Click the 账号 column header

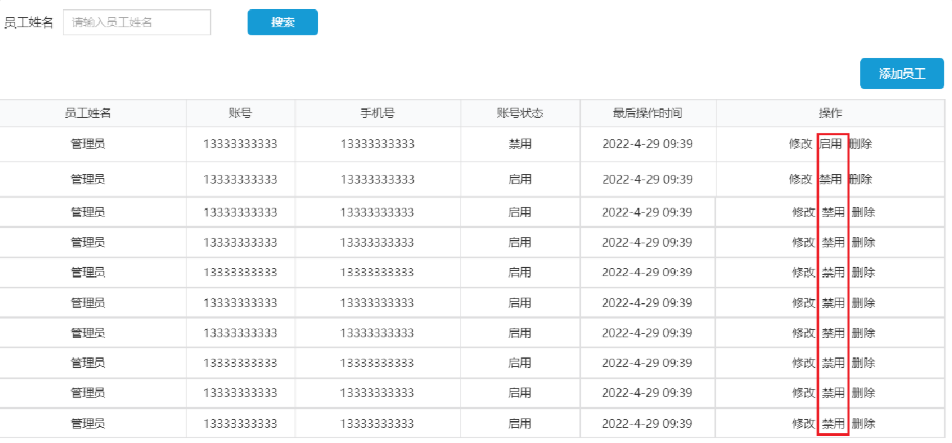click(x=240, y=113)
